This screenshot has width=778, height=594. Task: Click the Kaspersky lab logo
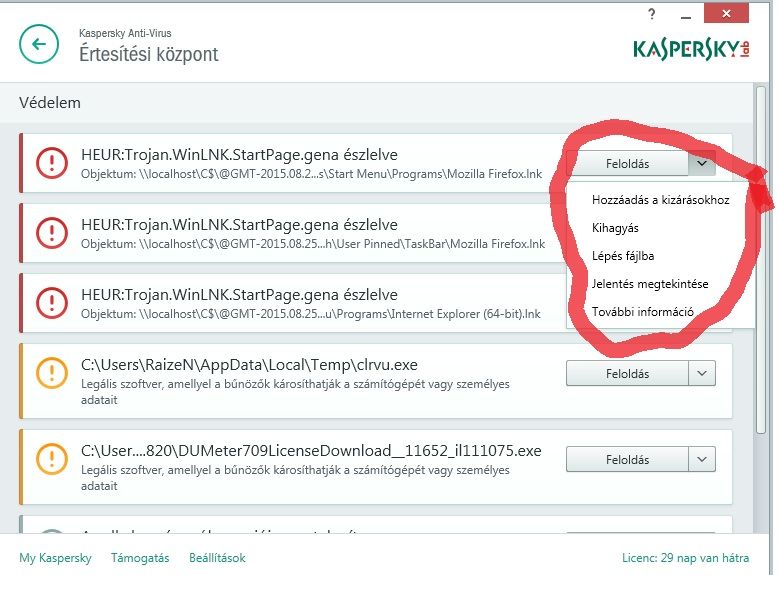pyautogui.click(x=691, y=50)
